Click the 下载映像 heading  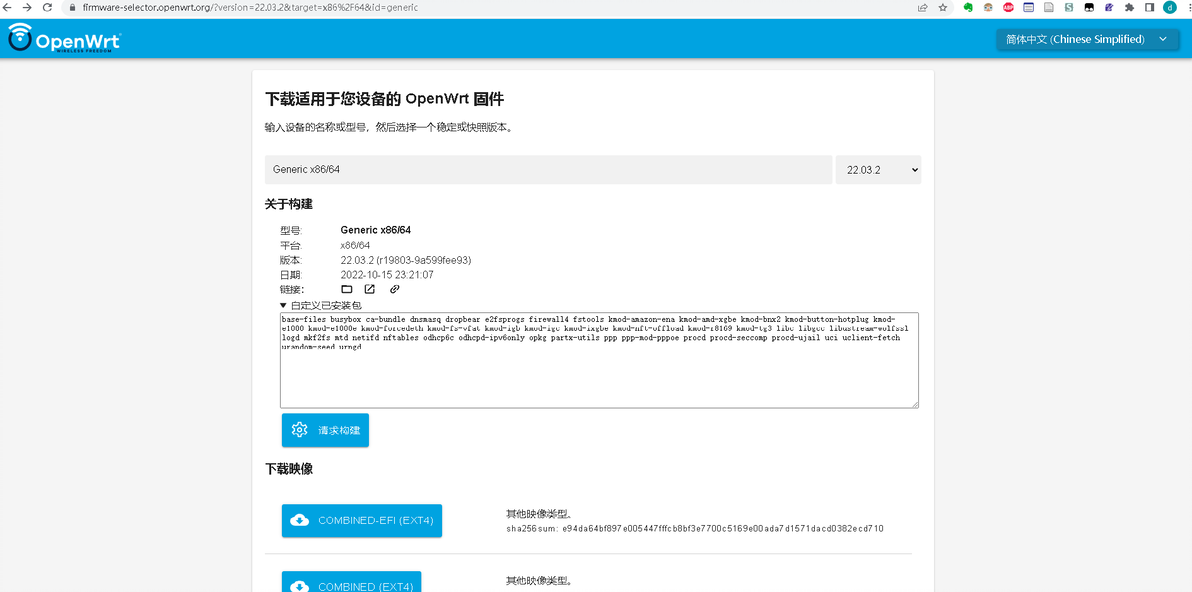(289, 469)
